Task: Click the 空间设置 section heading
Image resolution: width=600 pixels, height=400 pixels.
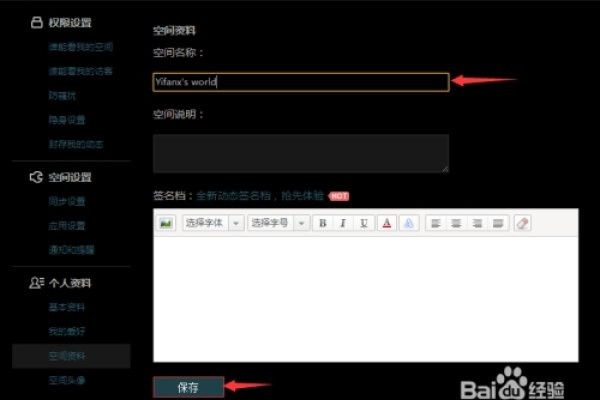Action: [x=70, y=177]
